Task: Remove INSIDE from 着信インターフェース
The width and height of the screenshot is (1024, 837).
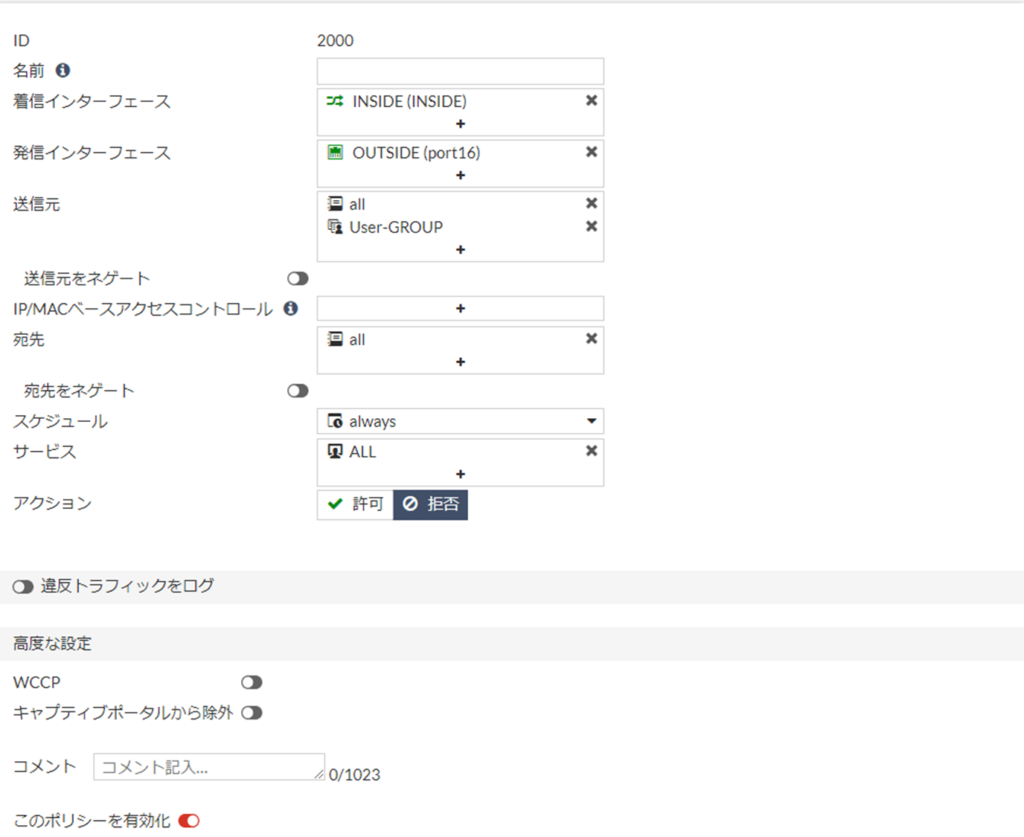Action: [x=591, y=101]
